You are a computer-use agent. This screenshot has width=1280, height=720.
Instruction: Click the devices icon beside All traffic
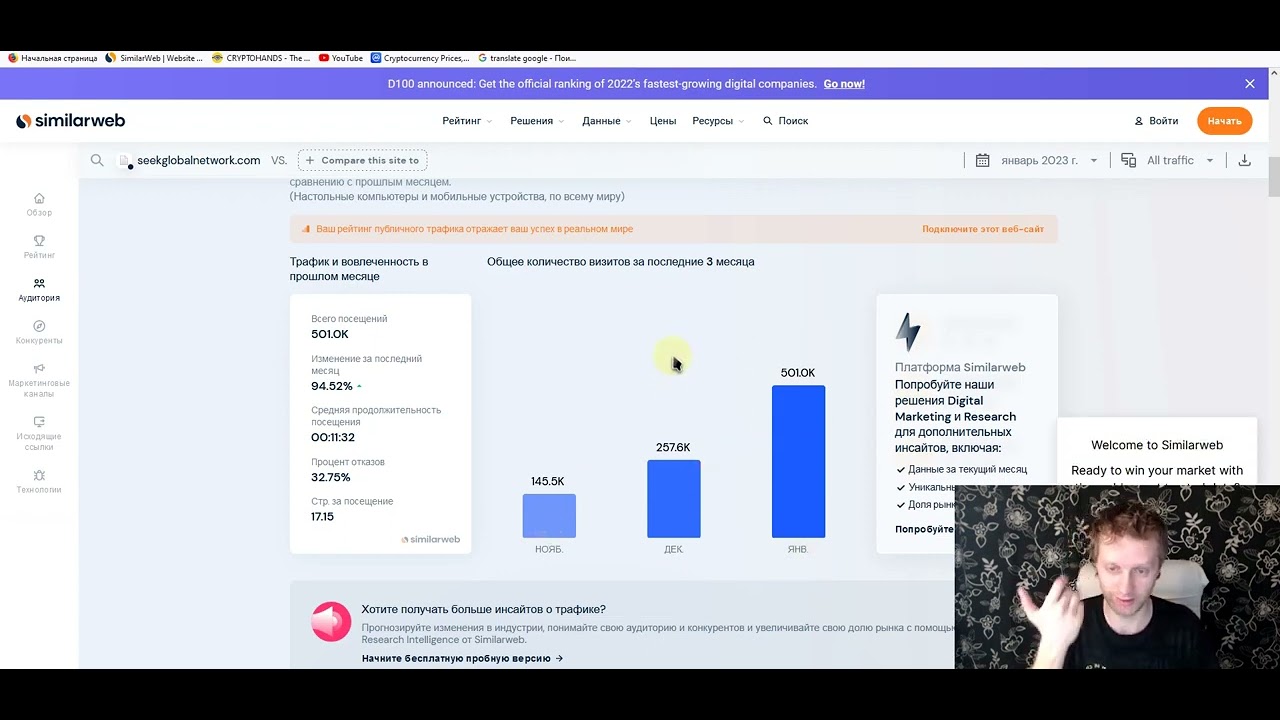point(1128,160)
